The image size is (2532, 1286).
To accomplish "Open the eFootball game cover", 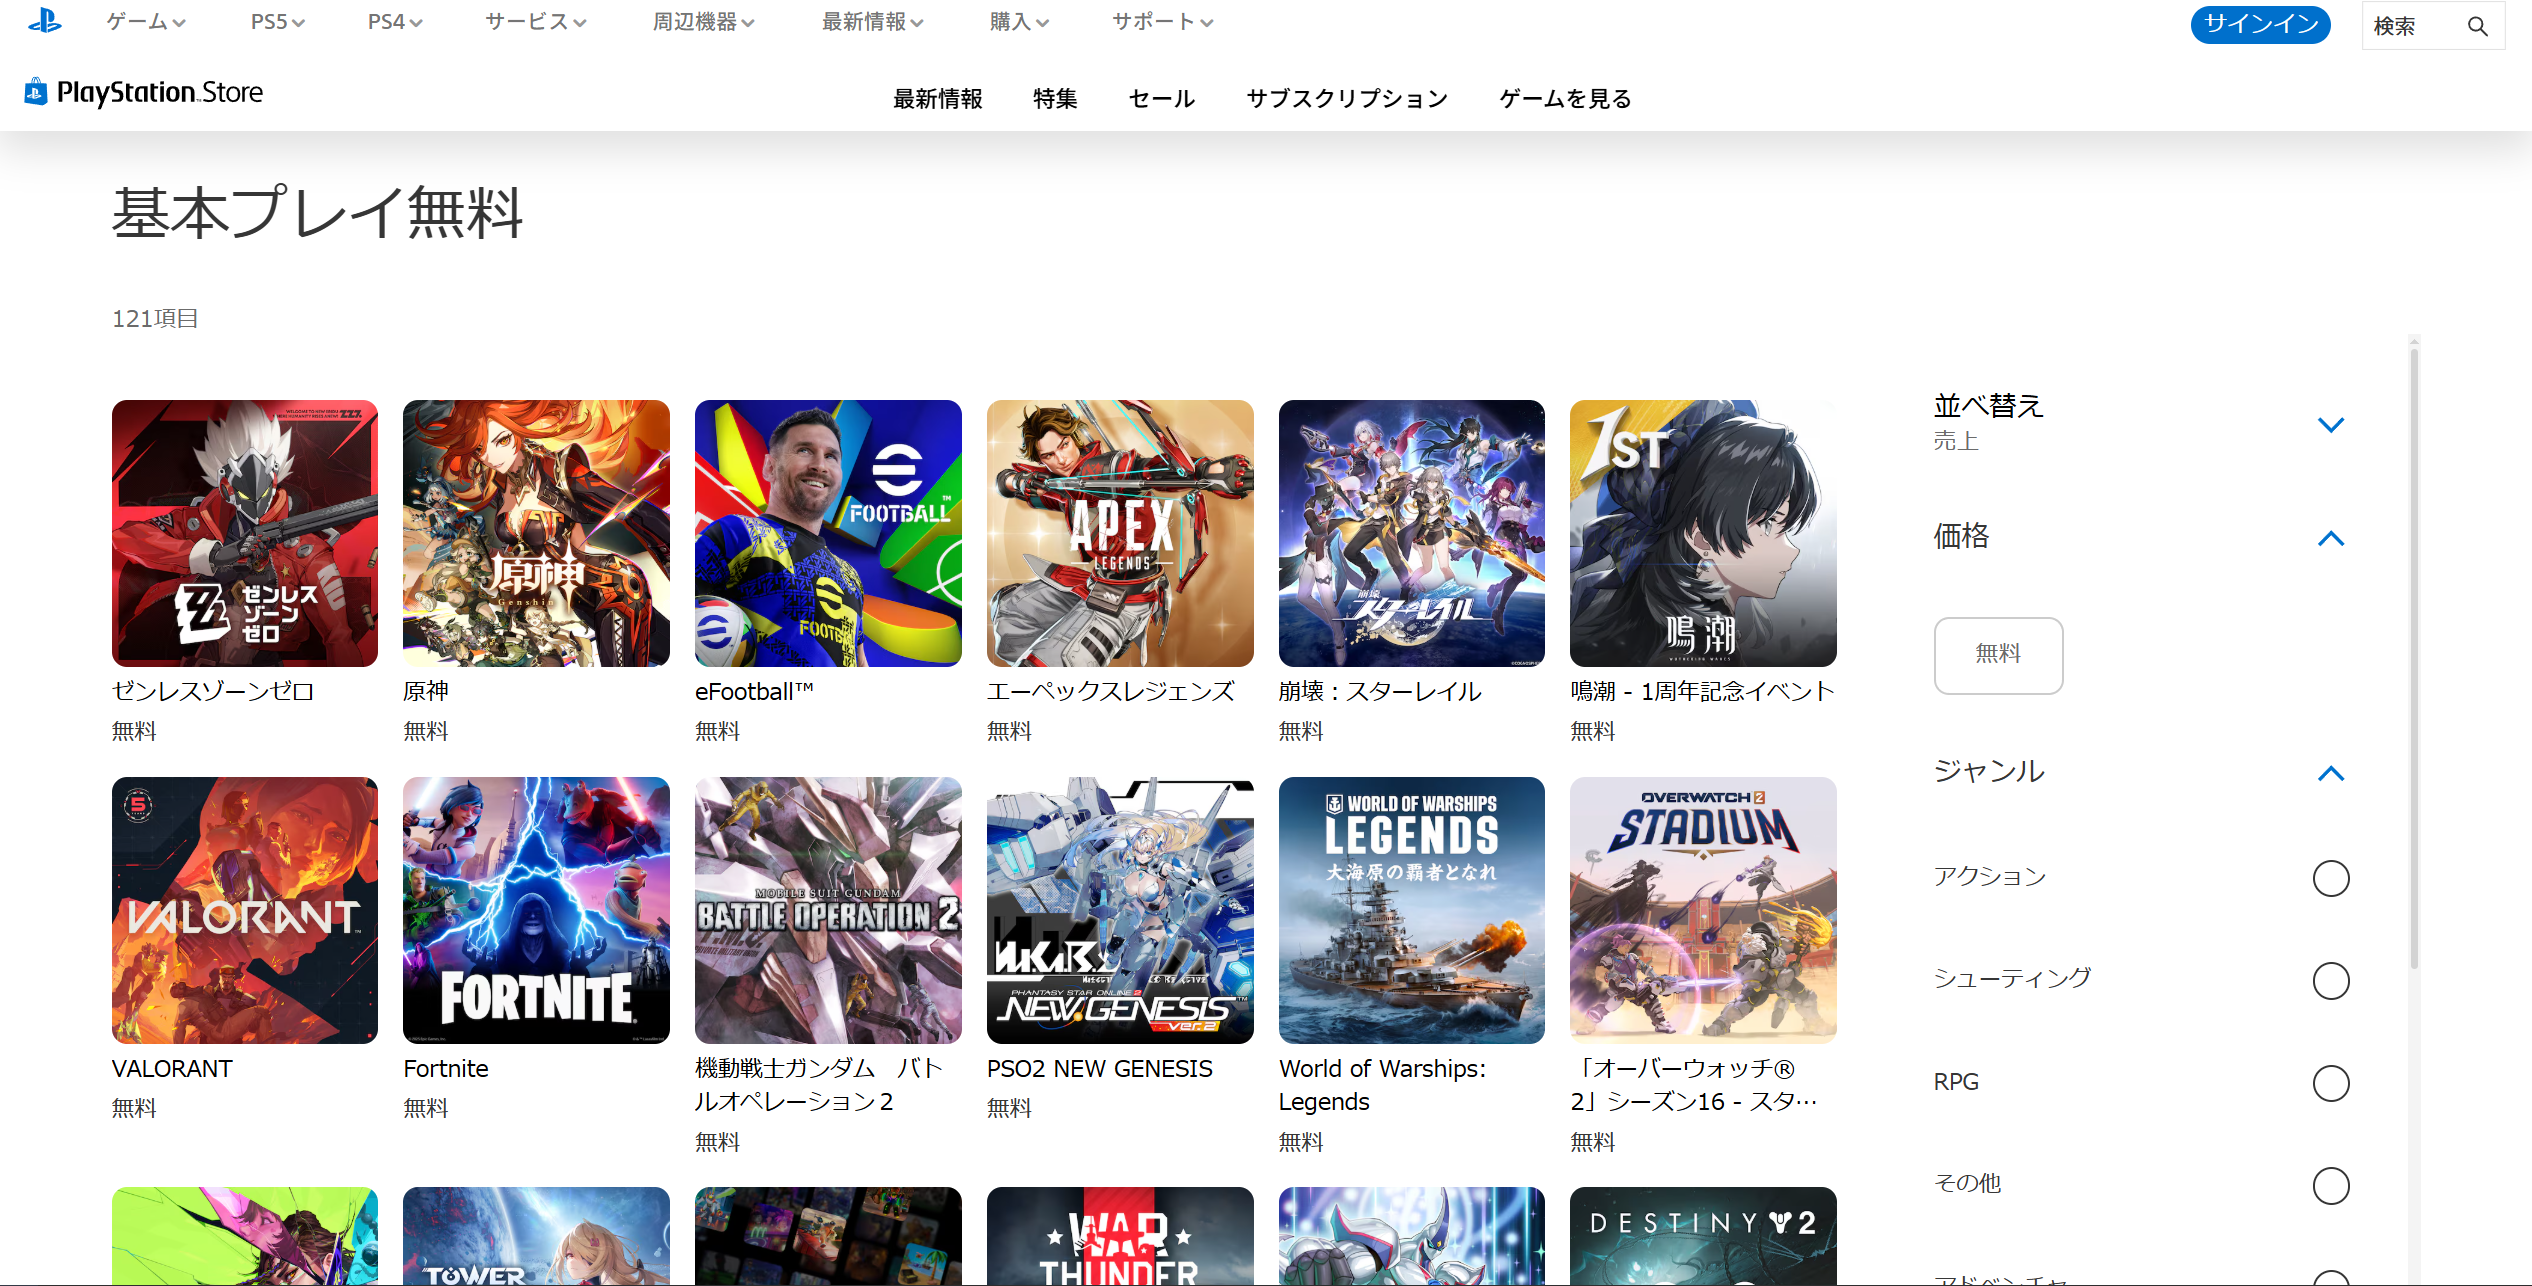I will 828,533.
